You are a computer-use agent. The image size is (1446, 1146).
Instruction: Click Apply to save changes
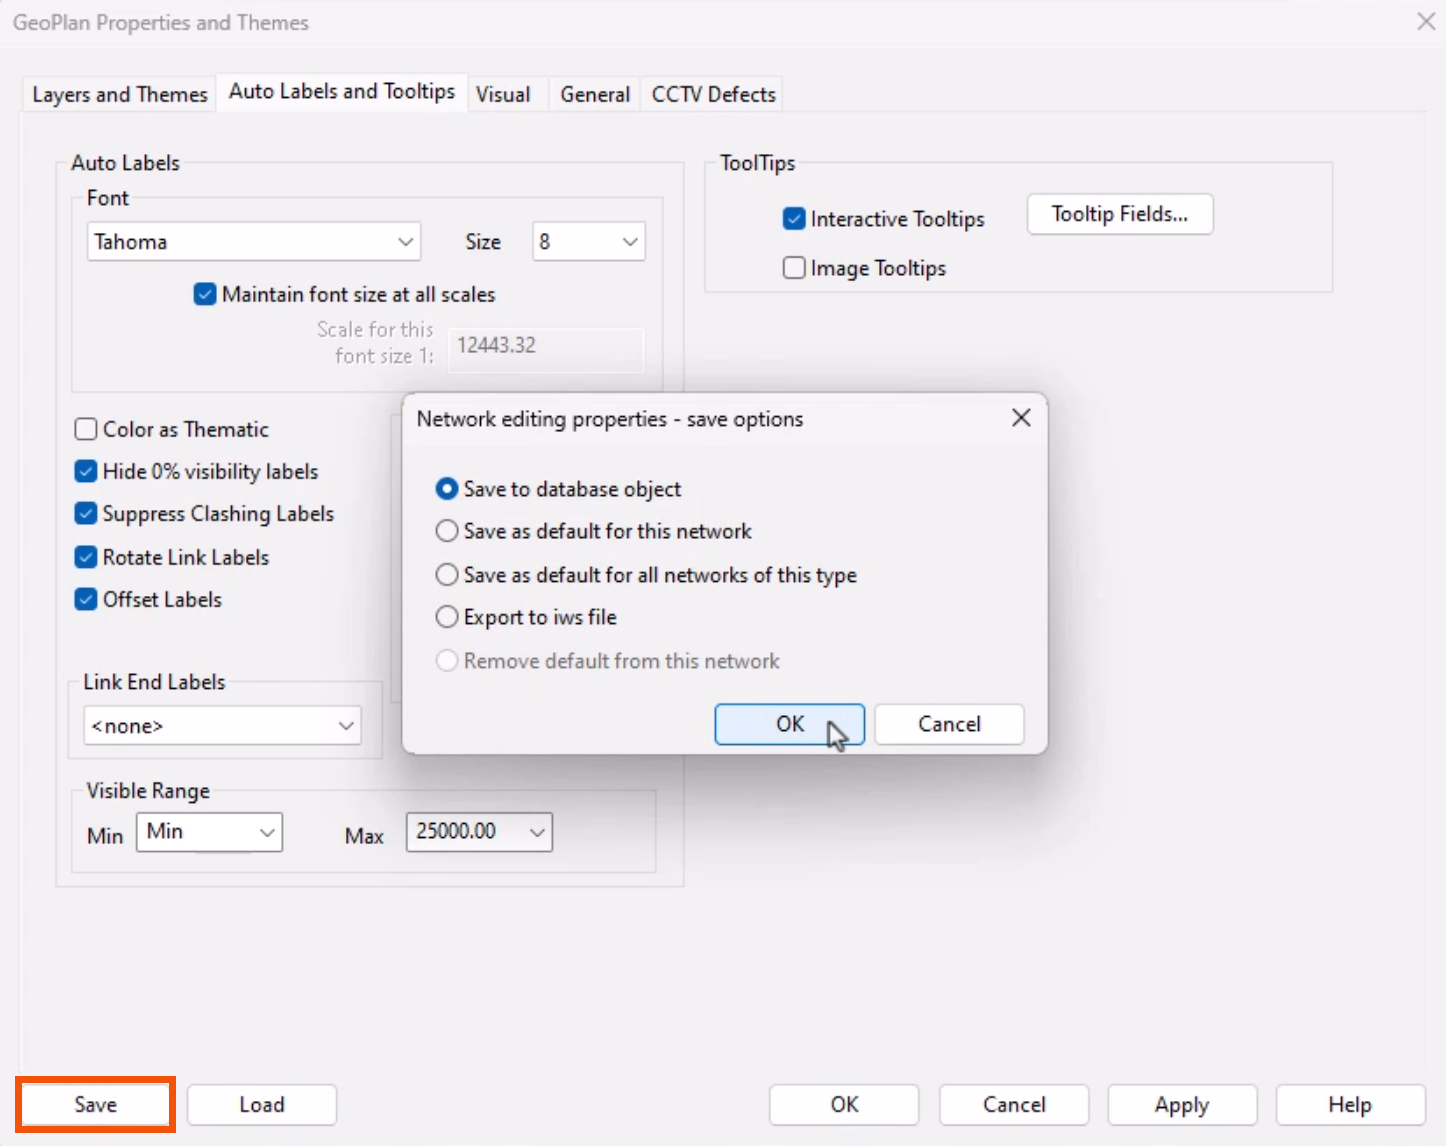(1182, 1104)
